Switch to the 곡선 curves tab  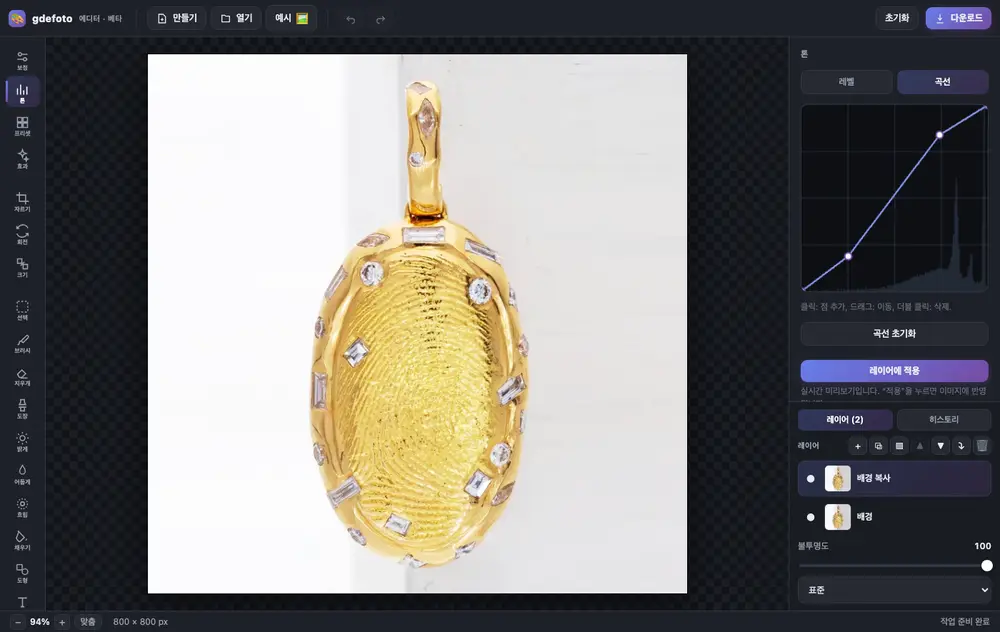(x=943, y=82)
